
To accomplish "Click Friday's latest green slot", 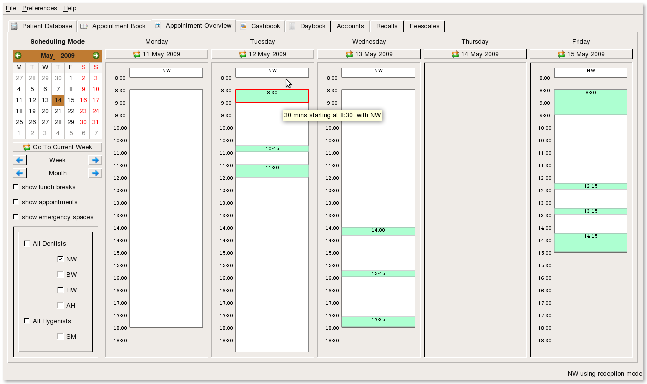I will 590,243.
